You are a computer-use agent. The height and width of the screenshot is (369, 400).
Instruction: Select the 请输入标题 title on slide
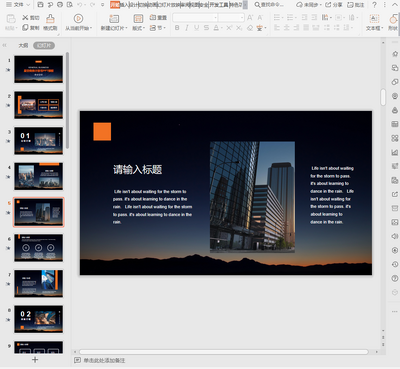[x=138, y=169]
